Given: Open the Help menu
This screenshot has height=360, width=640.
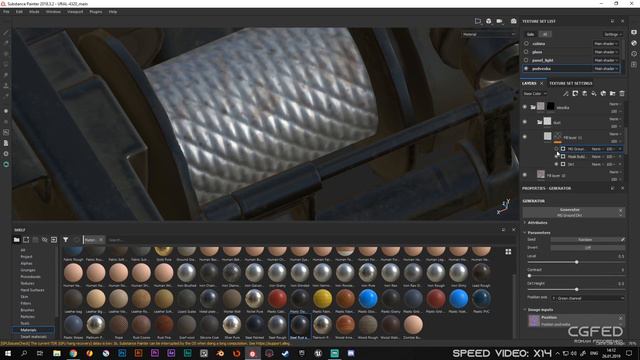Looking at the screenshot, I should 113,12.
